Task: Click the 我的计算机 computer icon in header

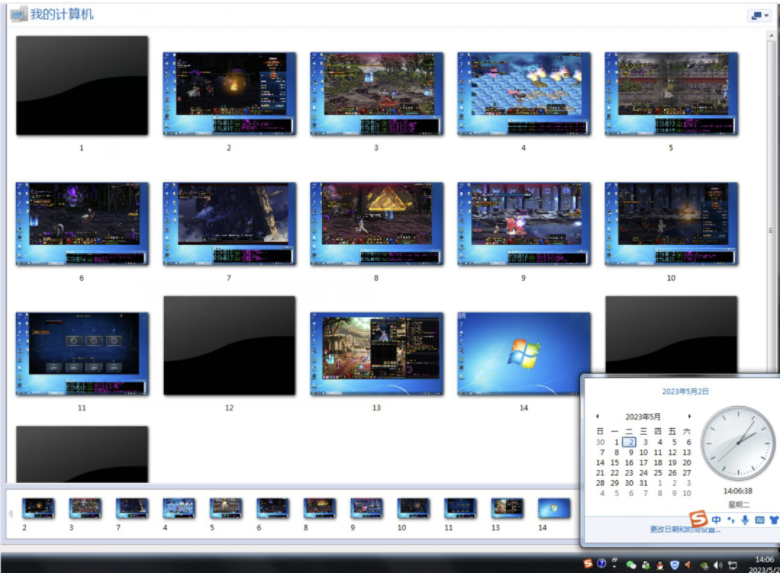Action: [x=18, y=14]
